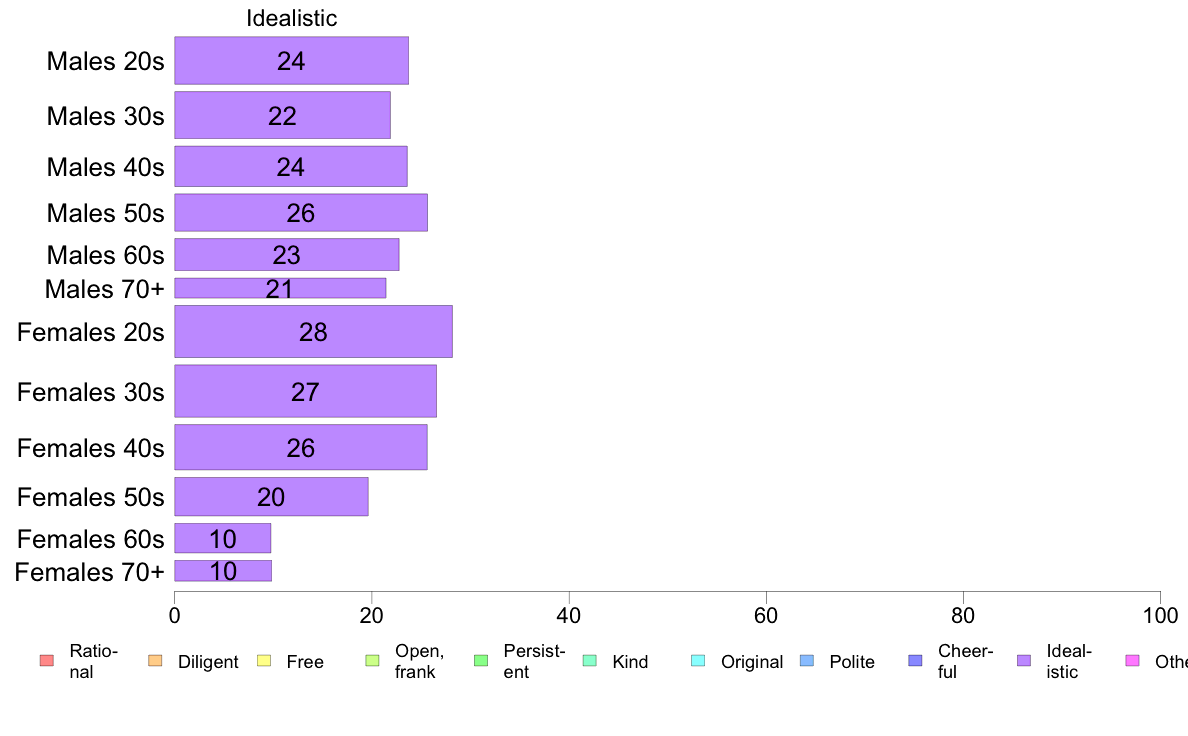
Task: Select the Original cyan legend swatch
Action: (699, 661)
